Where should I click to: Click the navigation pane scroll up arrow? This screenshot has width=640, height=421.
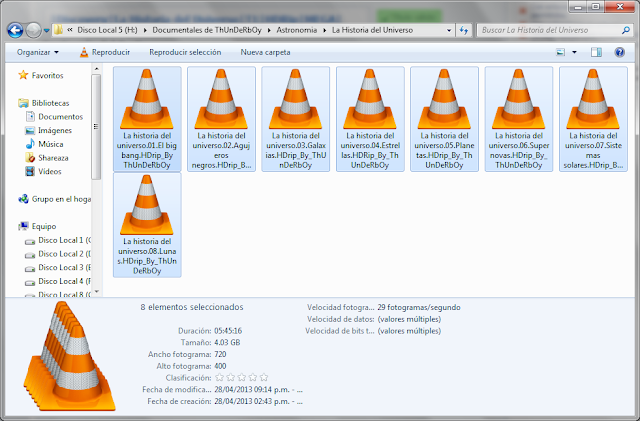click(96, 69)
